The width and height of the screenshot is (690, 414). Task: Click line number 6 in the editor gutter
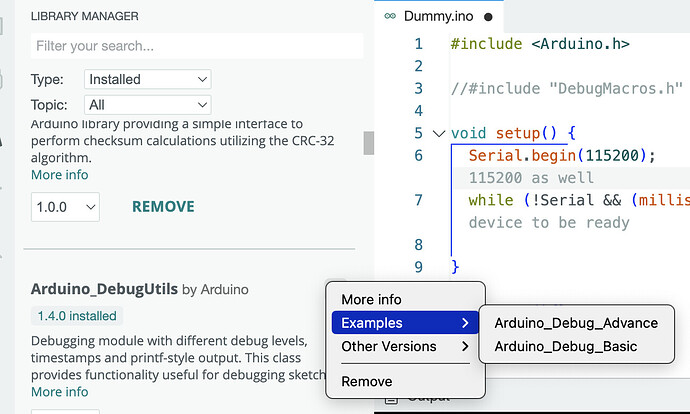(418, 155)
